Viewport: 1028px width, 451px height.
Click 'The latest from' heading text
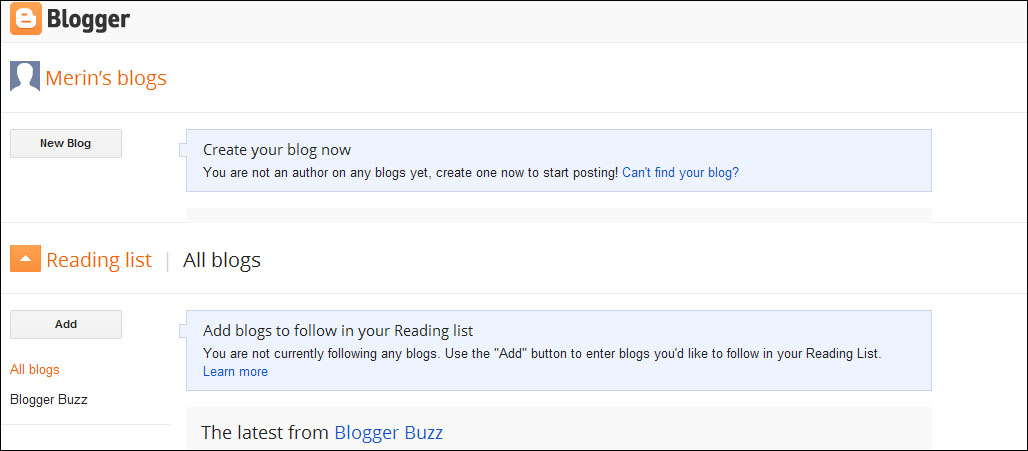tap(266, 433)
